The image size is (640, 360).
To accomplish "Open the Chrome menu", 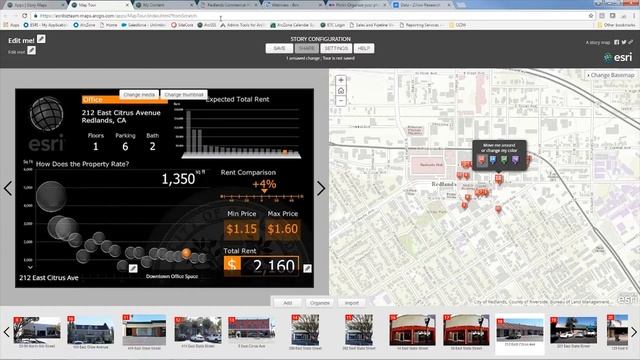I will [x=634, y=16].
